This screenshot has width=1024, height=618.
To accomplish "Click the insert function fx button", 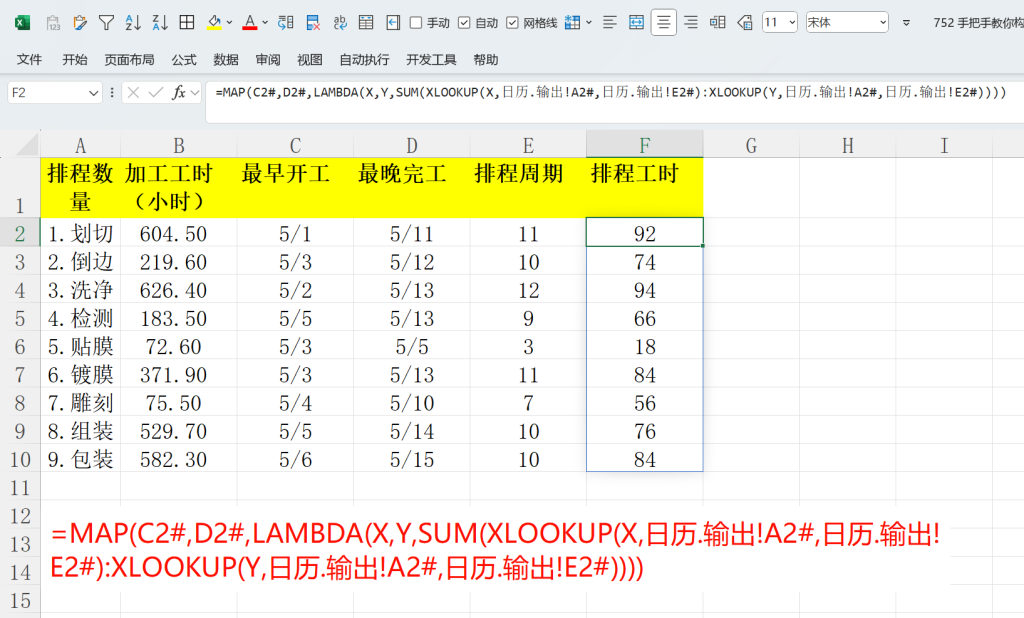I will 179,93.
